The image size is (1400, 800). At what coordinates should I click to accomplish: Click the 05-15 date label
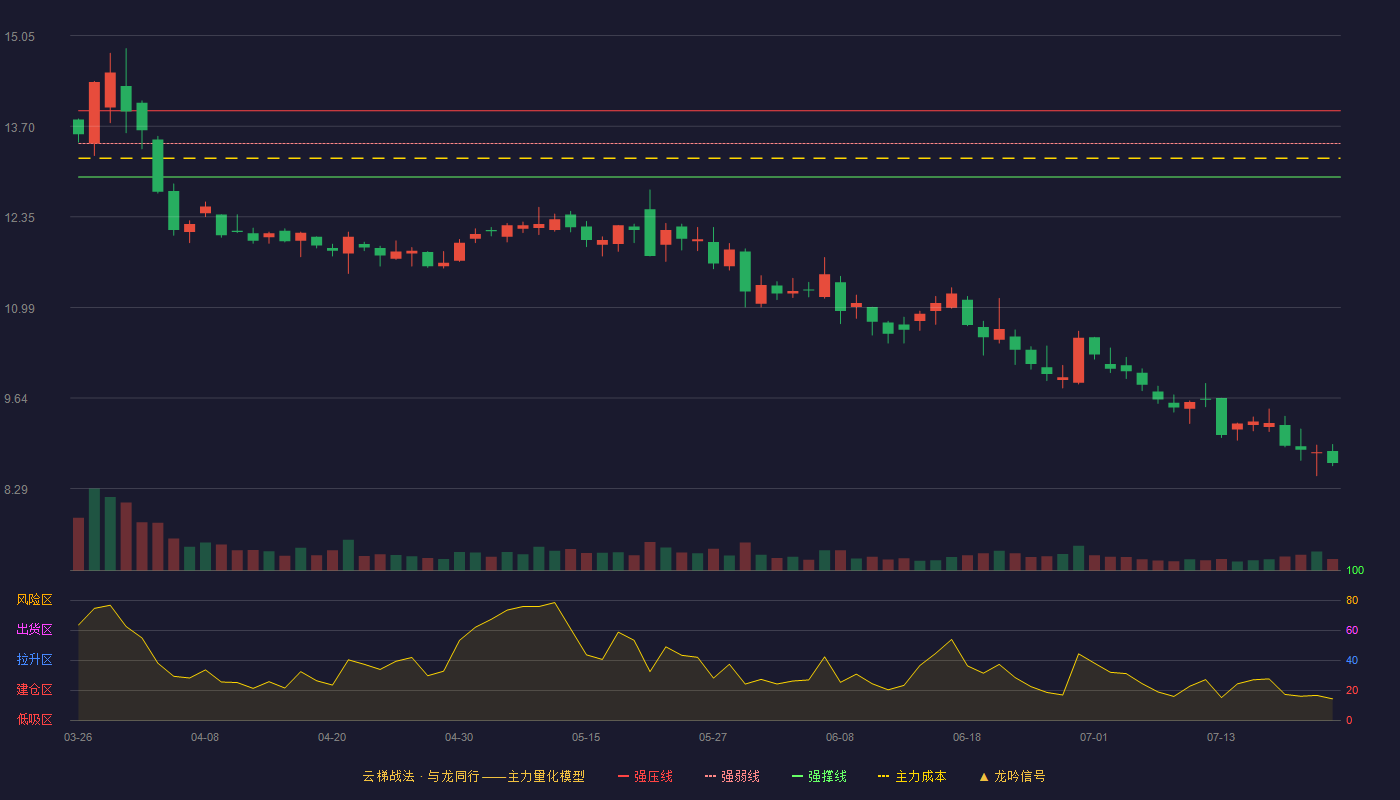586,737
